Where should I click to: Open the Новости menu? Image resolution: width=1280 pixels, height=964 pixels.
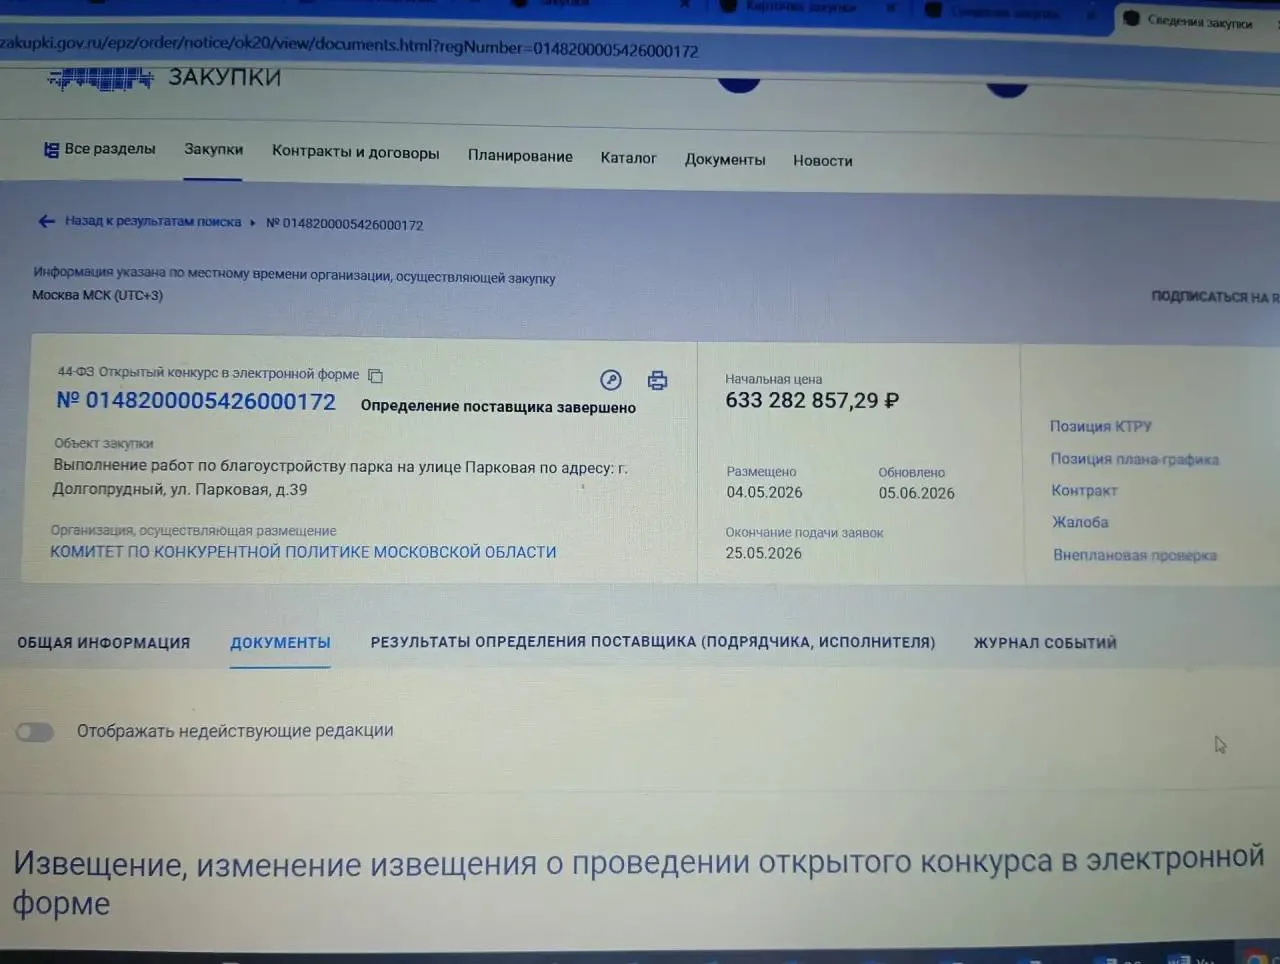click(823, 161)
